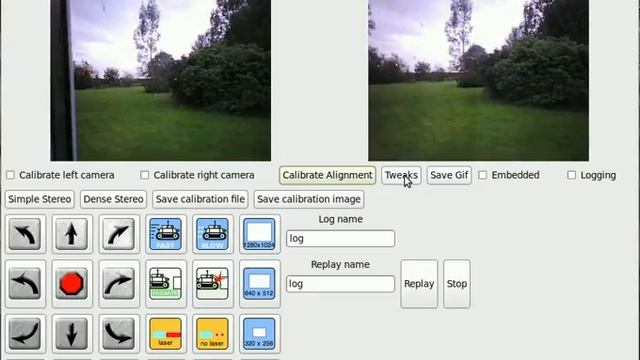Viewport: 640px width, 360px height.
Task: Focus the Replay name input field
Action: click(x=340, y=284)
